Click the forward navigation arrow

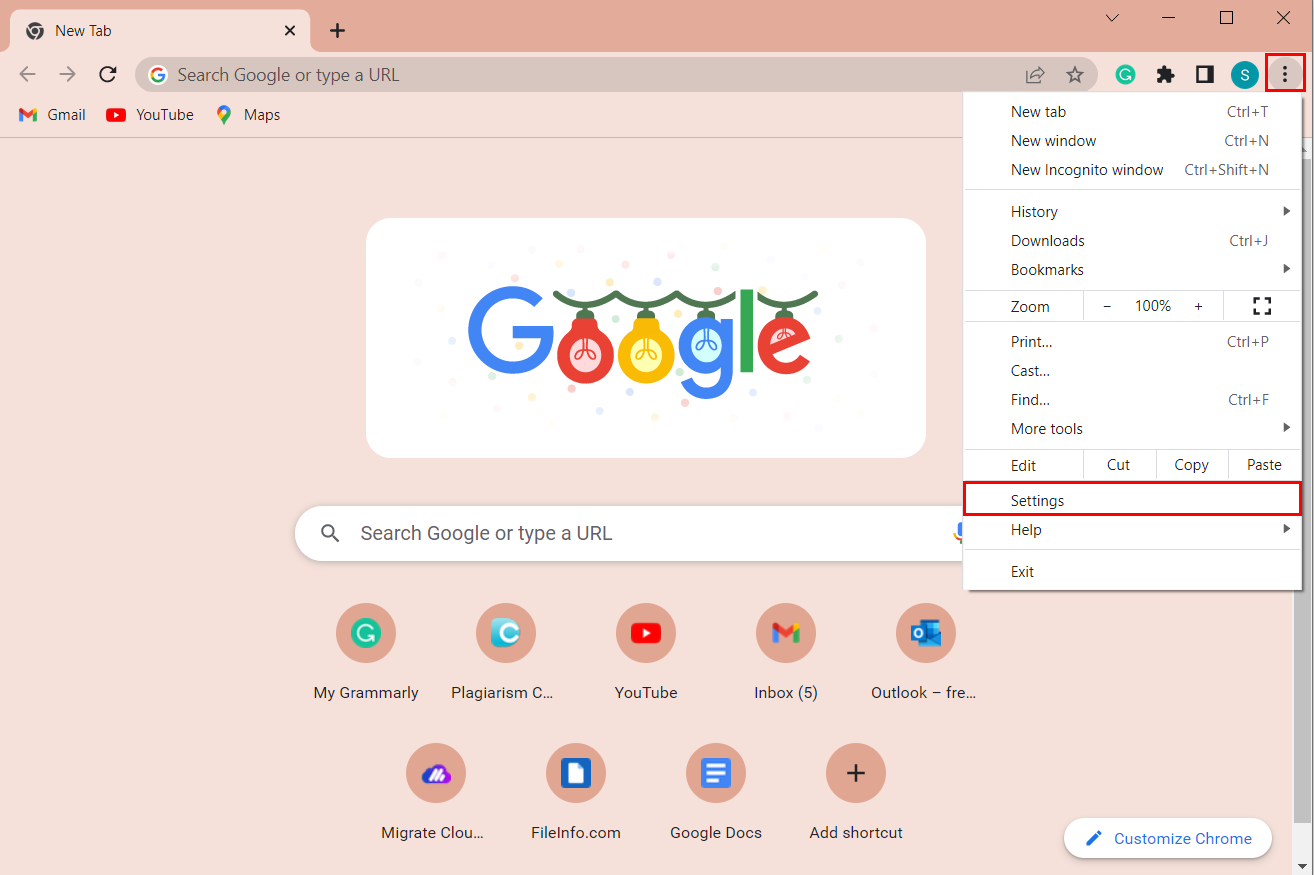point(68,74)
